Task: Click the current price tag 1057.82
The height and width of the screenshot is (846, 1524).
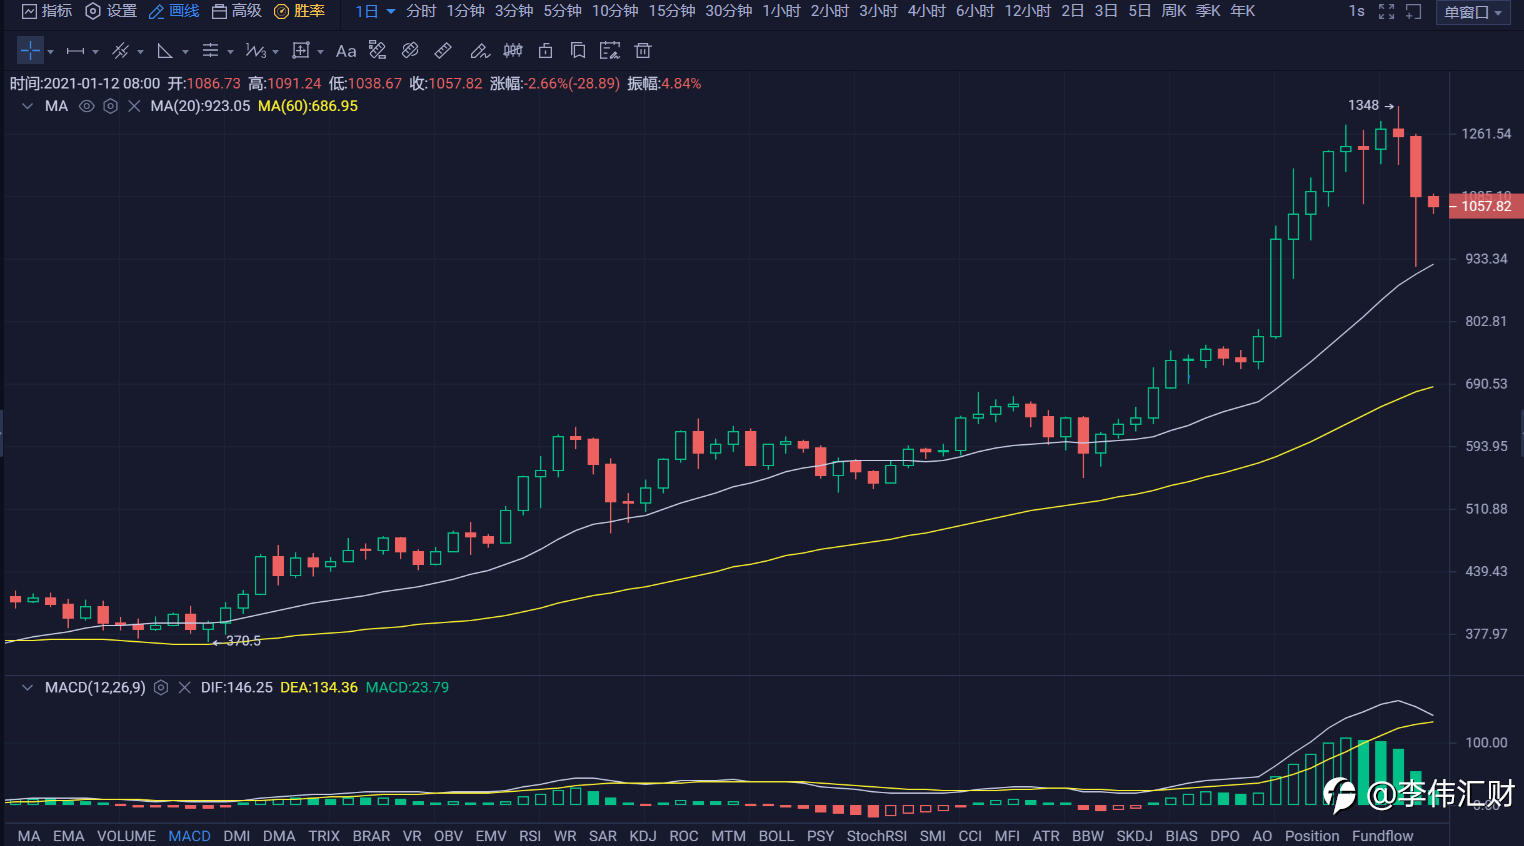Action: point(1486,206)
